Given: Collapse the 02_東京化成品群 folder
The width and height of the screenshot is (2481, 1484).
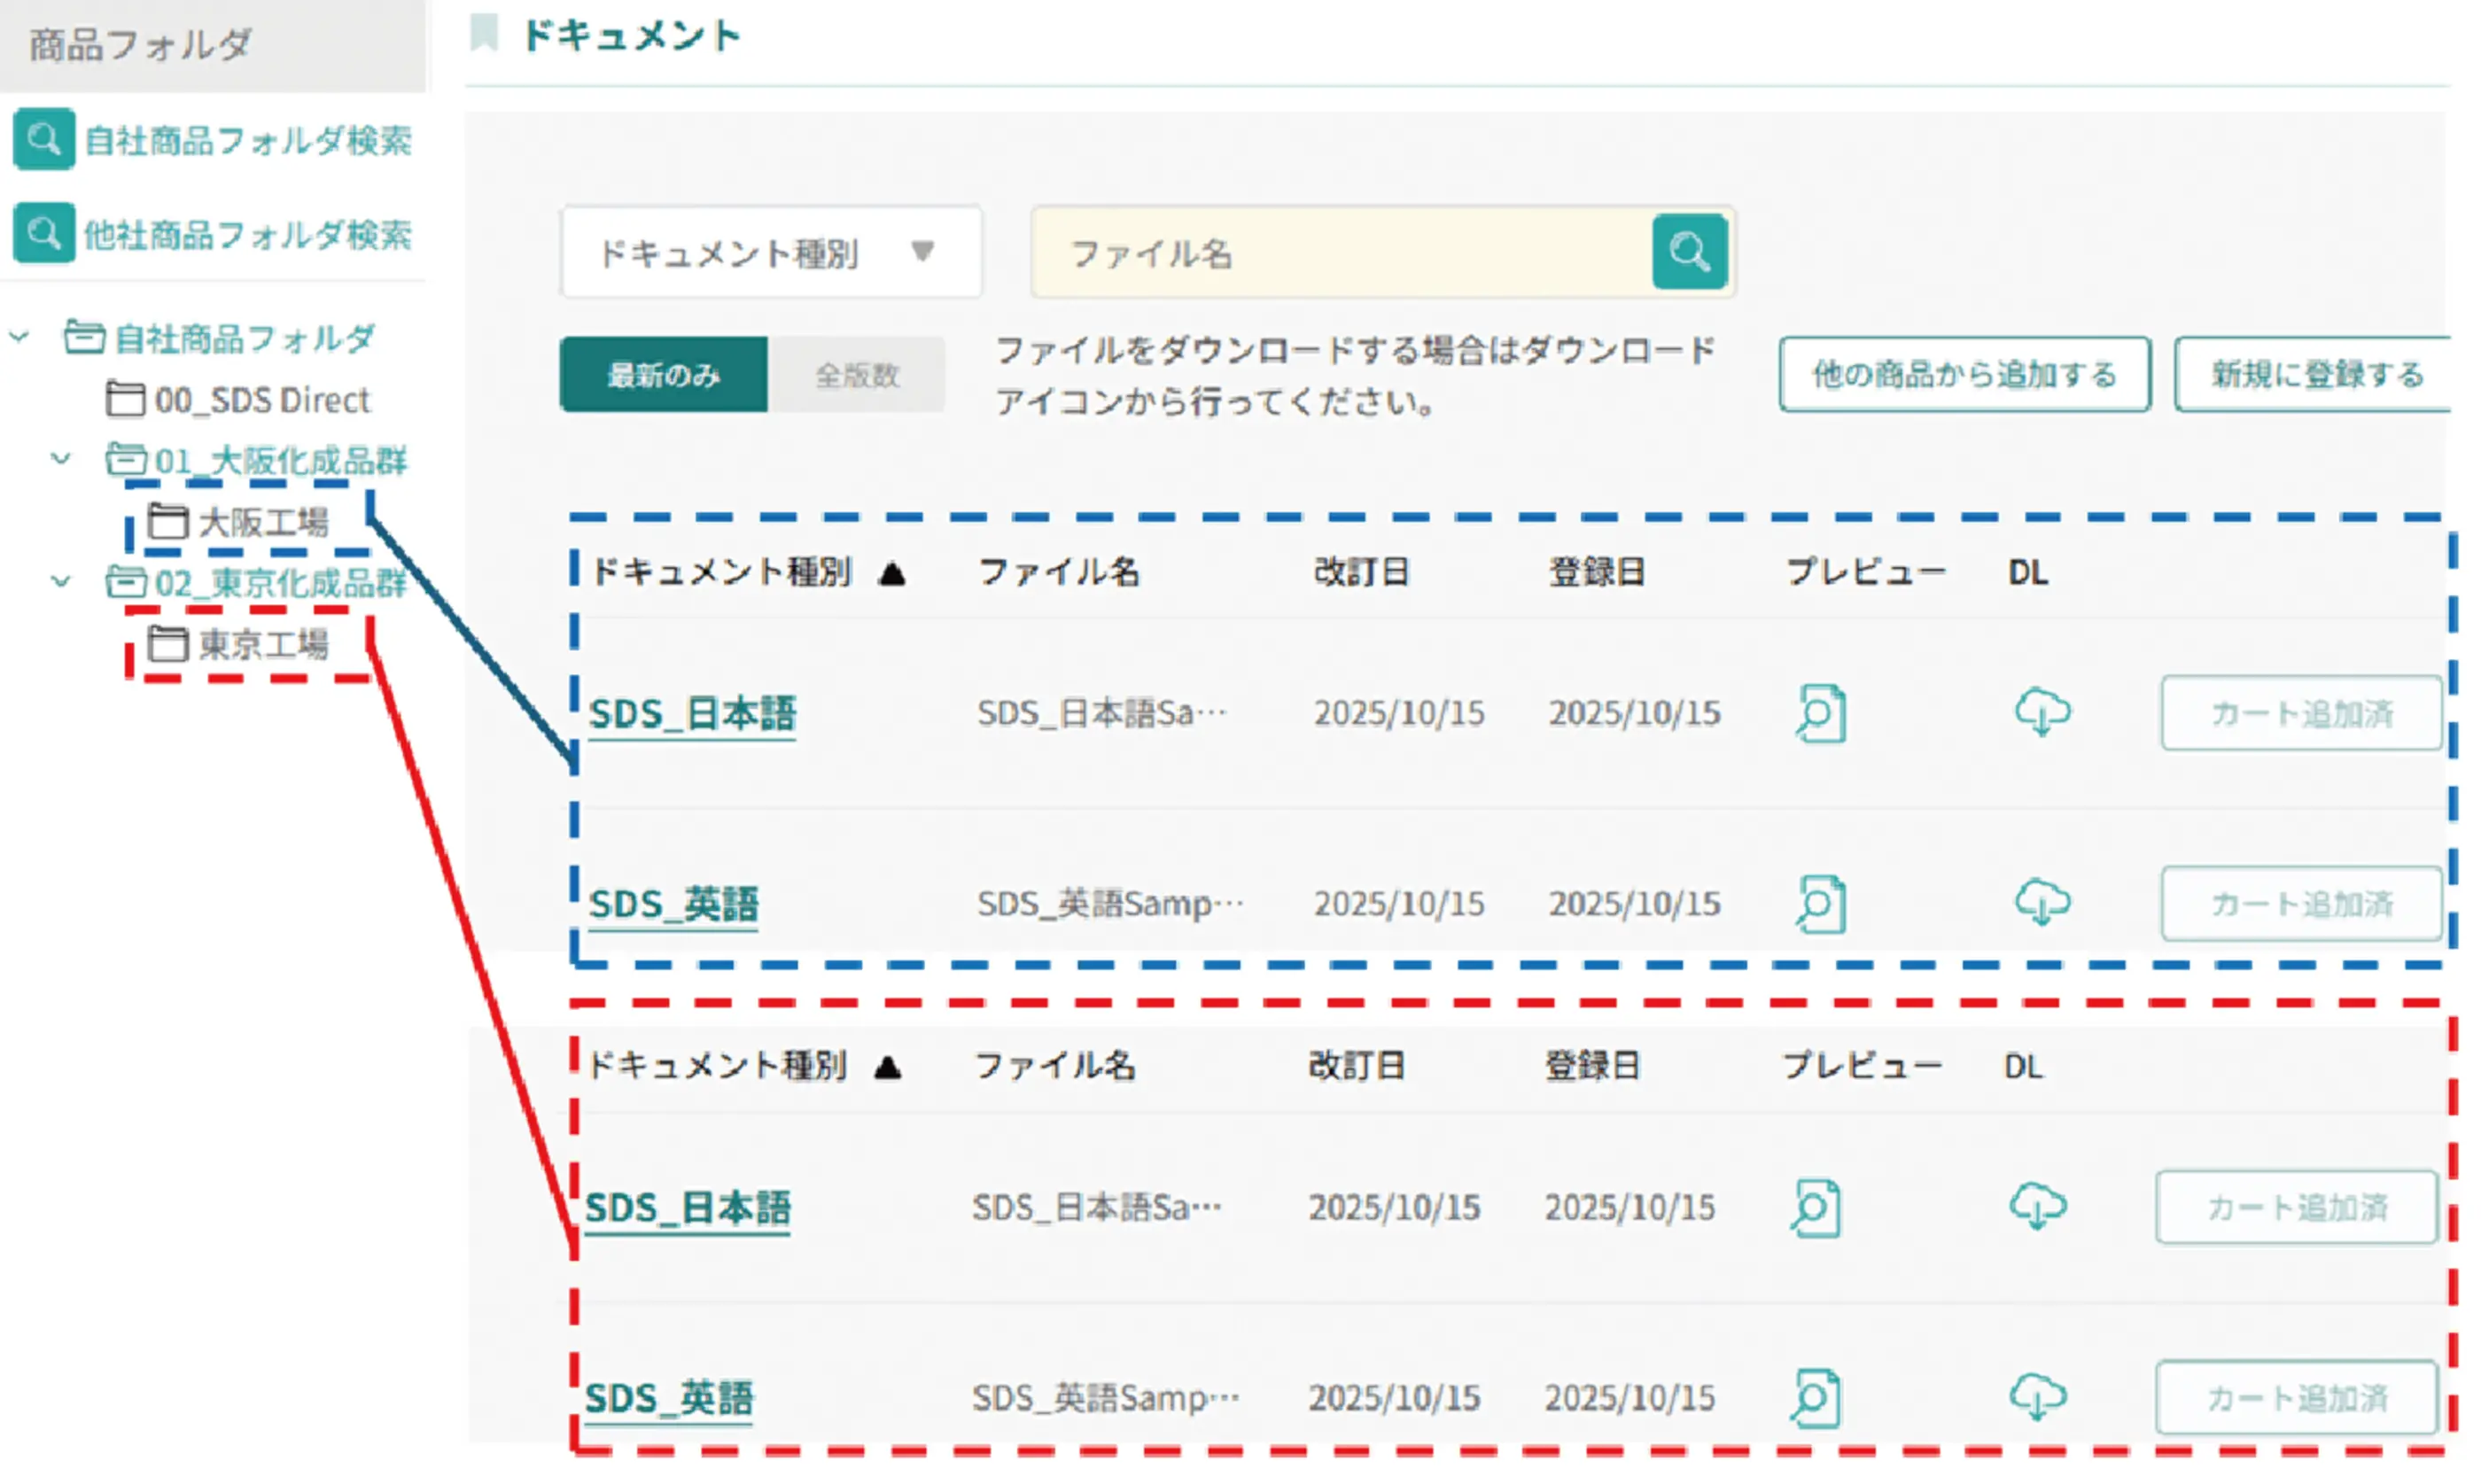Looking at the screenshot, I should pos(61,581).
